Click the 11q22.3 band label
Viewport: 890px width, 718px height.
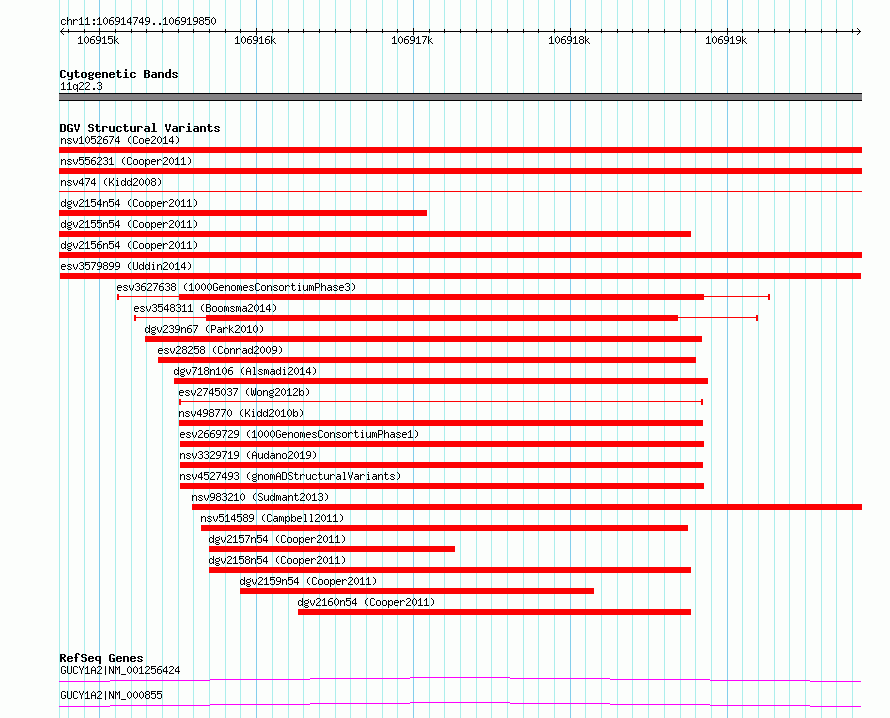81,86
